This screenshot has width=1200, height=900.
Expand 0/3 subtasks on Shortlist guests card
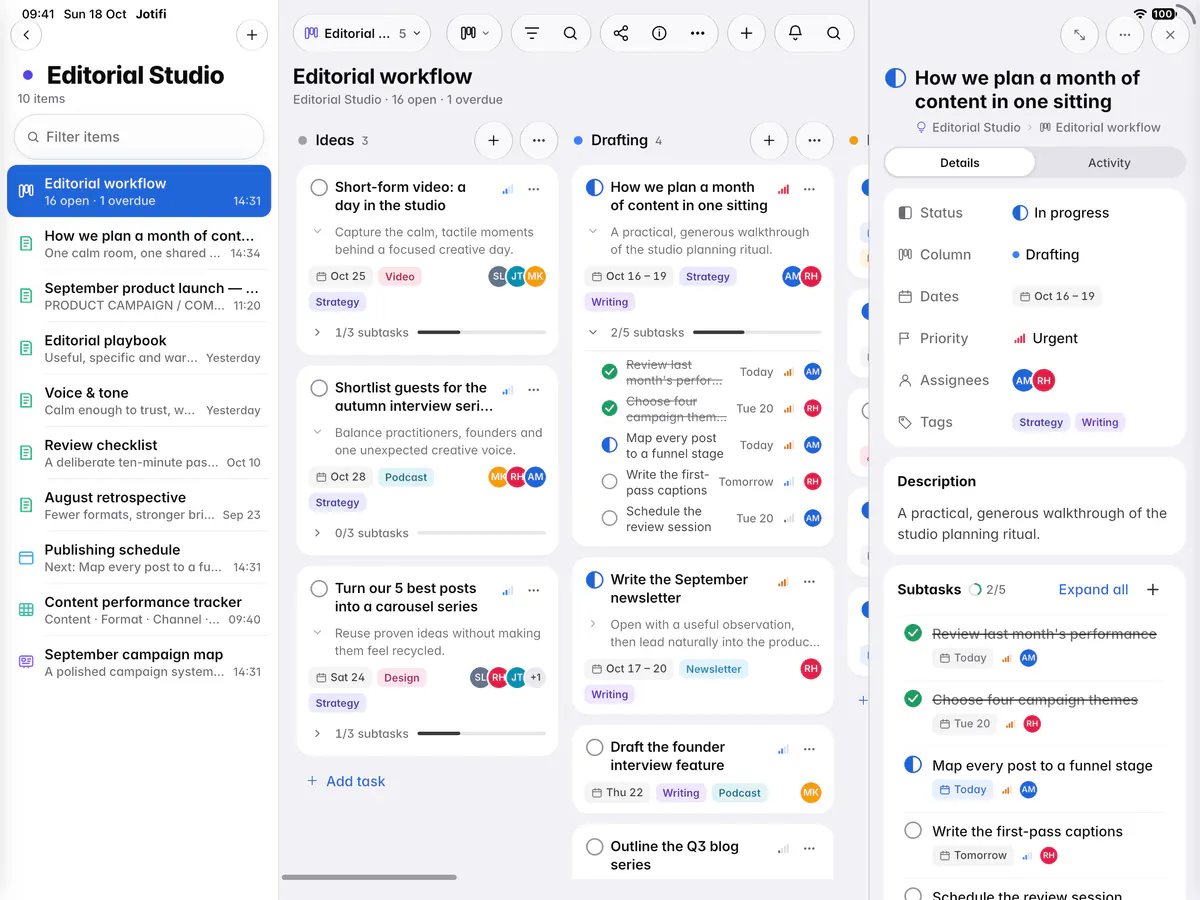(318, 533)
